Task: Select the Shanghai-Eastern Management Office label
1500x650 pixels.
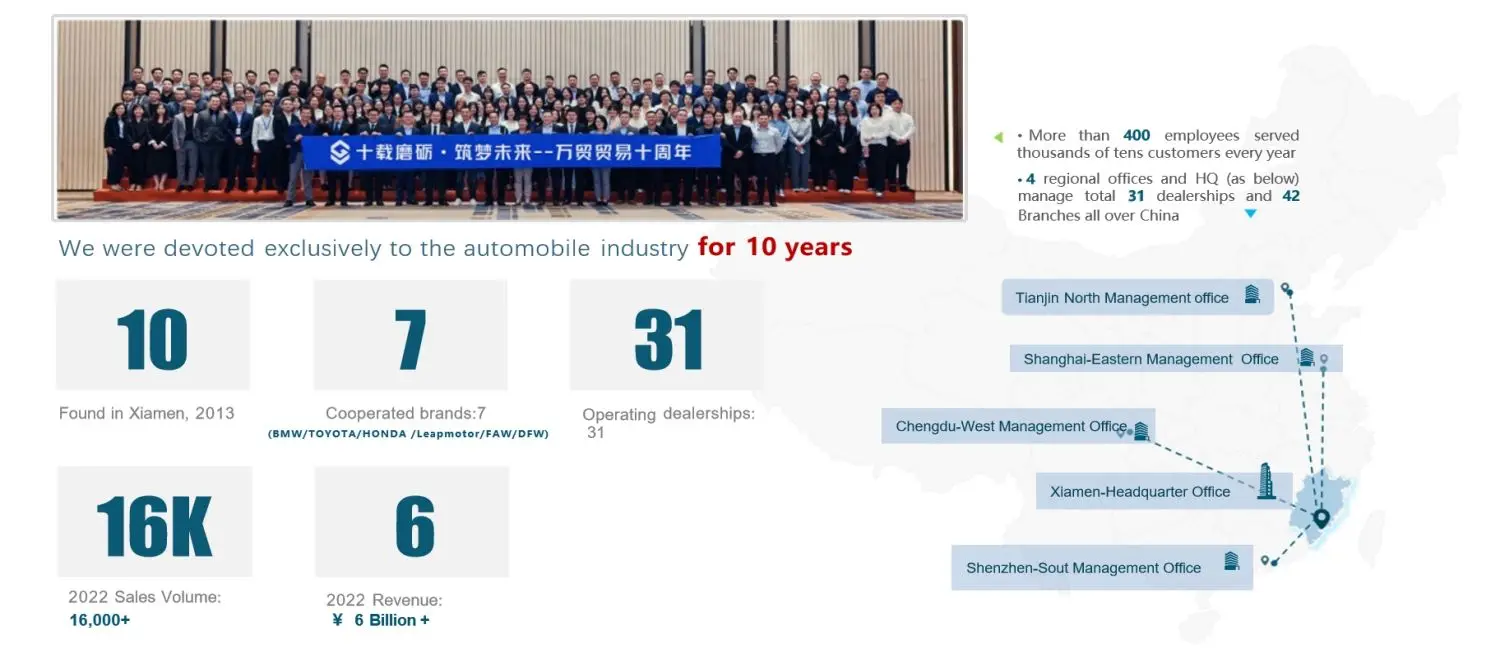Action: (1176, 359)
